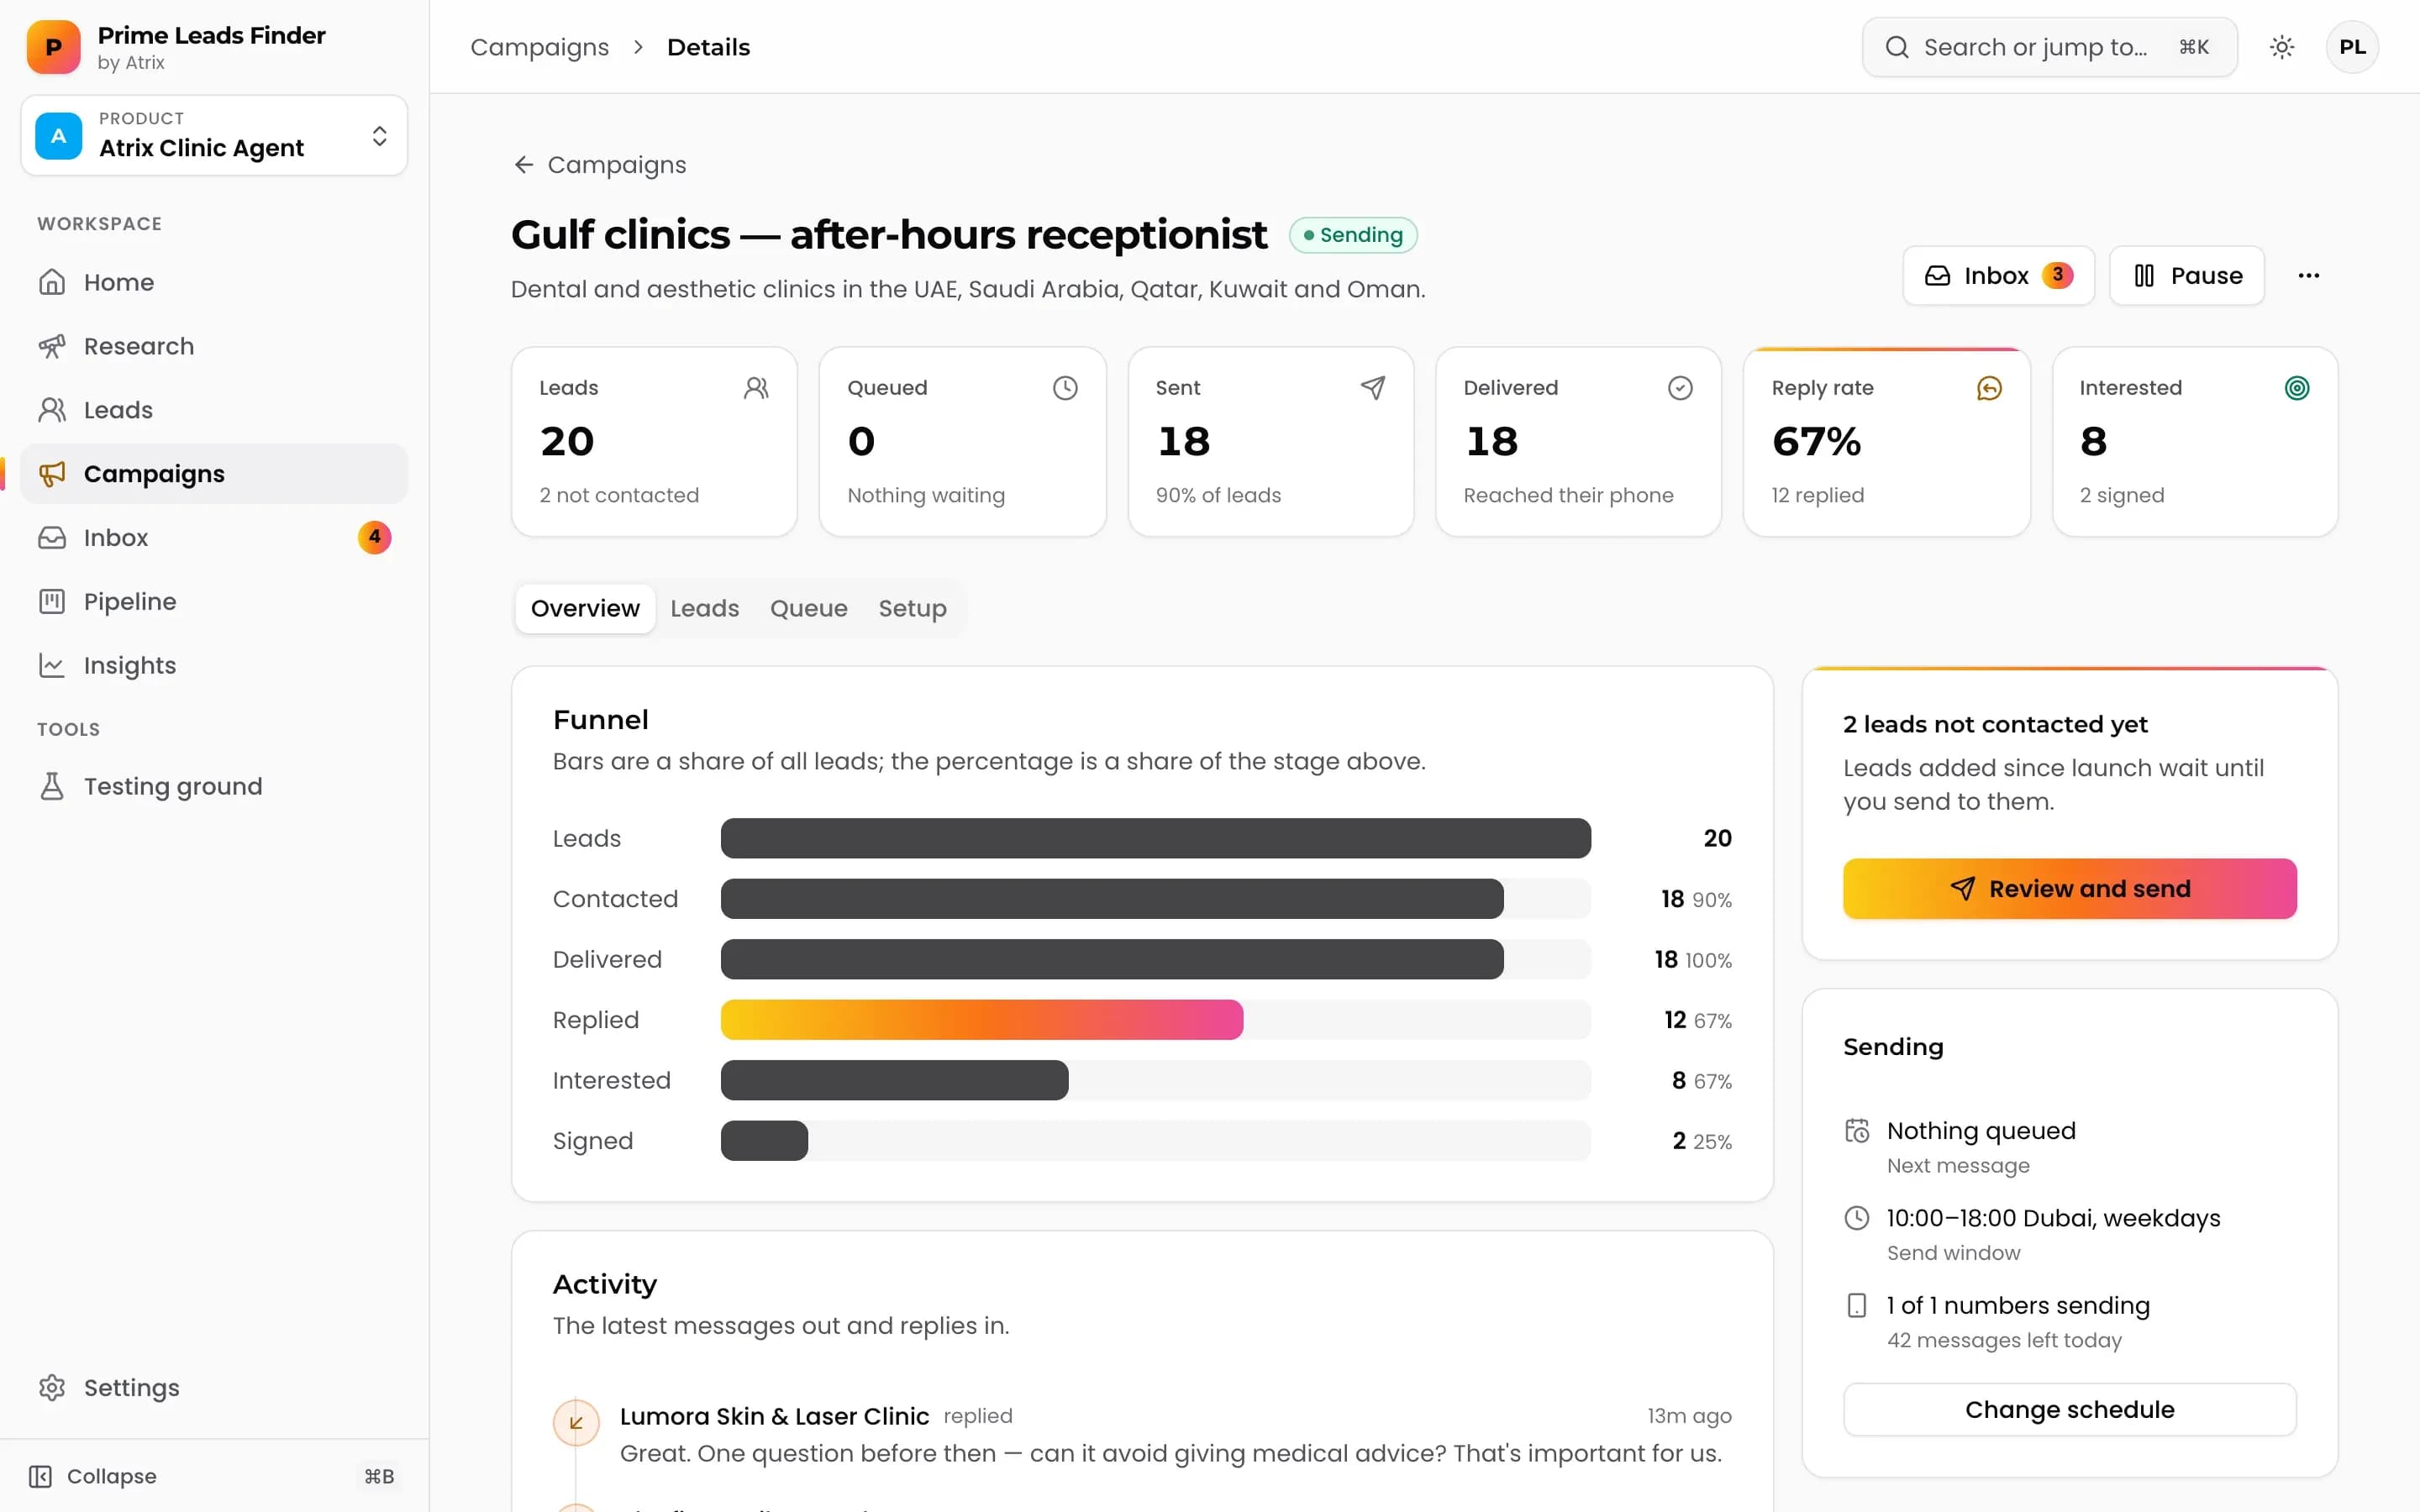Click the paper plane icon on Sent card

(1373, 388)
